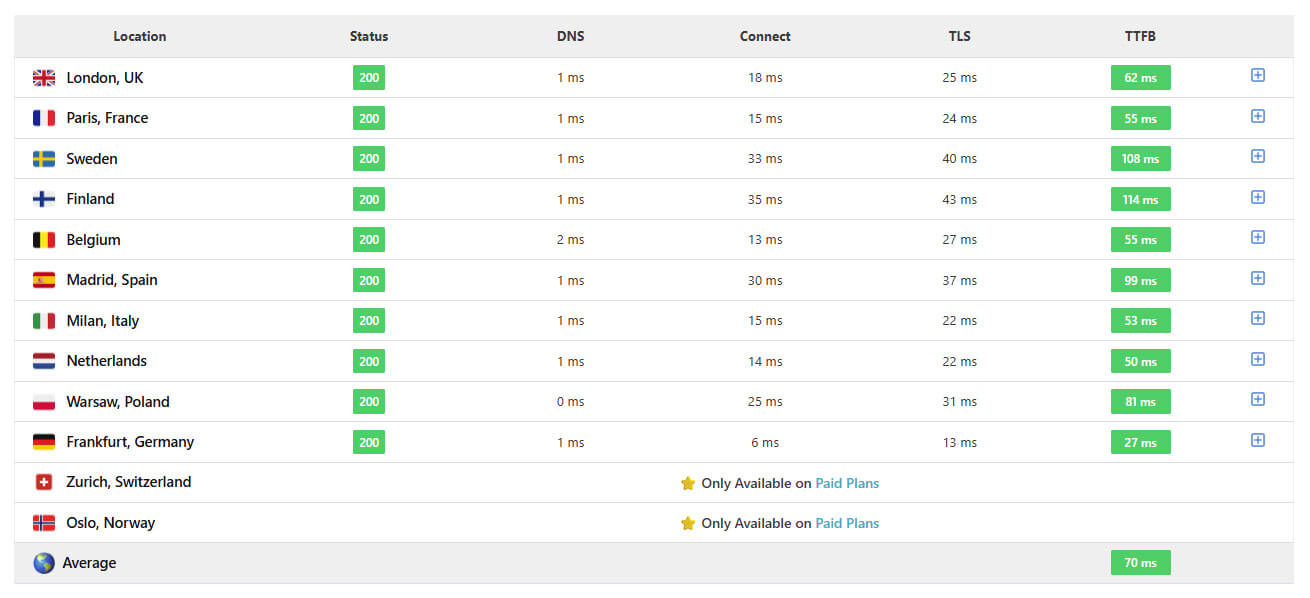The width and height of the screenshot is (1310, 598).
Task: Click the Finland flag icon
Action: pos(44,199)
